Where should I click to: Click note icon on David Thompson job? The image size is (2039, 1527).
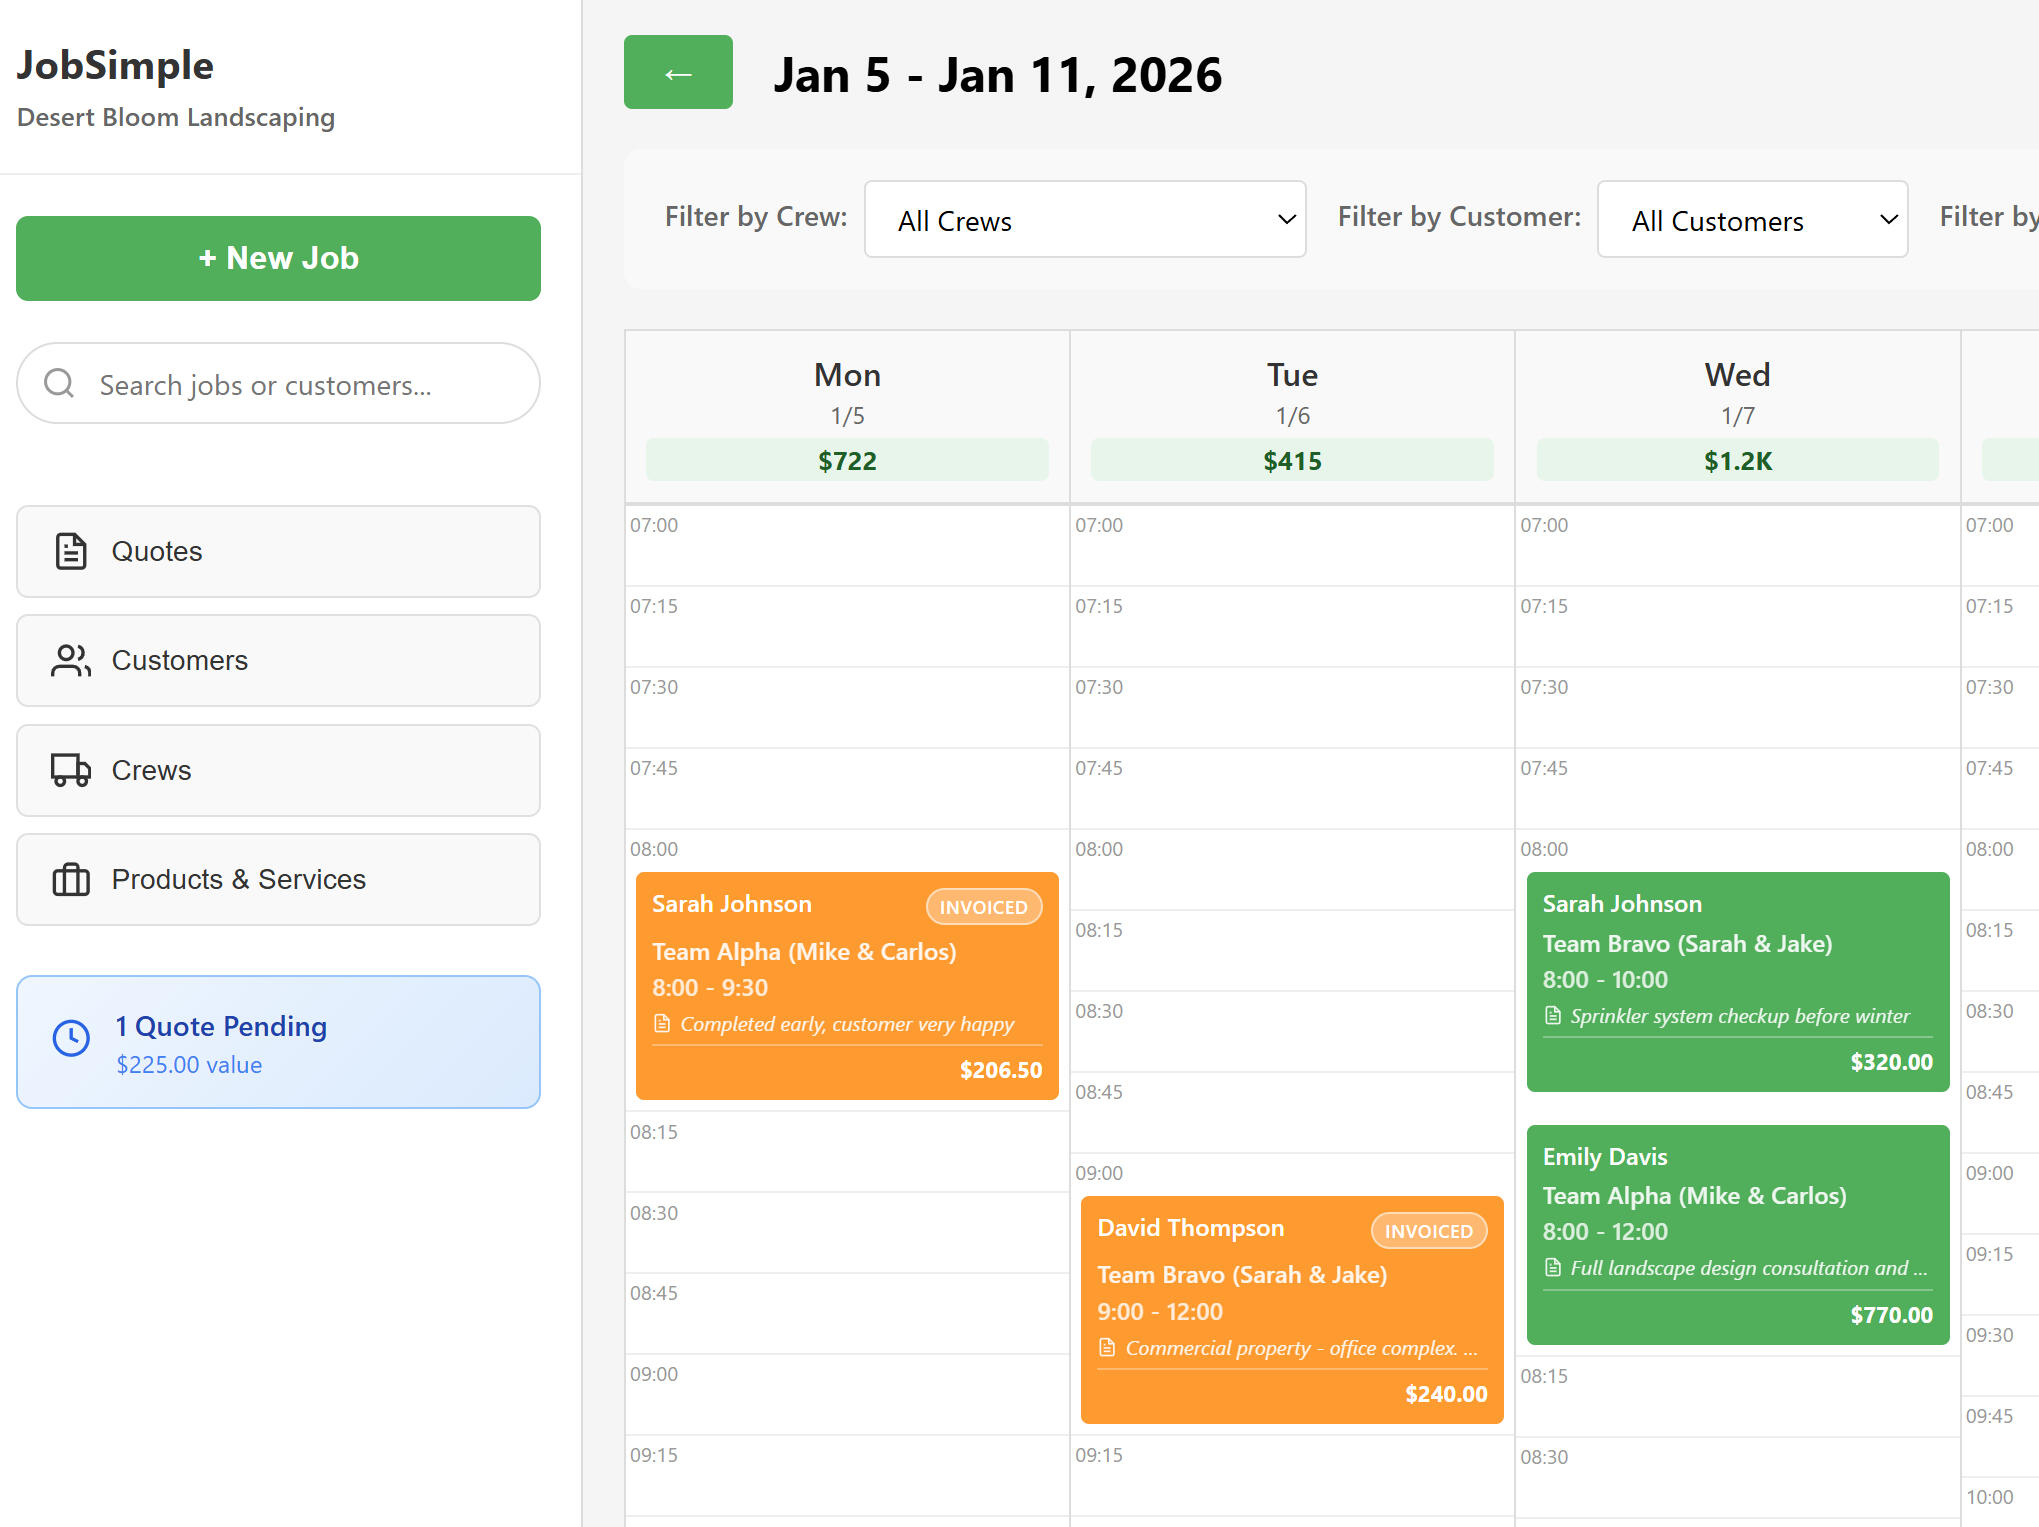tap(1107, 1348)
